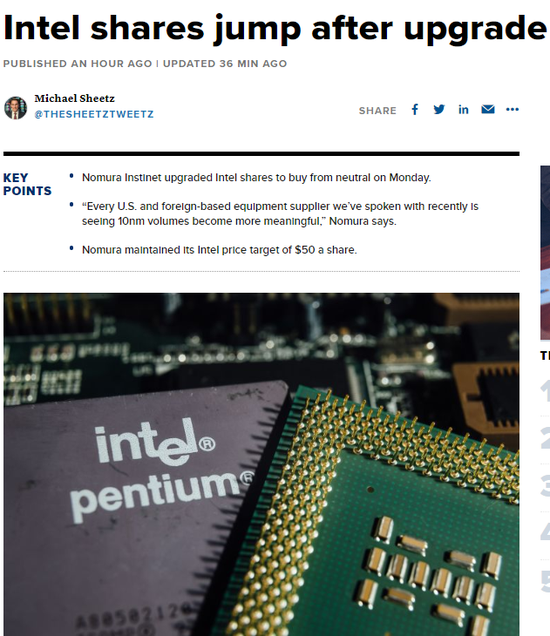Click trending item number 4 in sidebar
550x636 pixels.
coord(545,532)
